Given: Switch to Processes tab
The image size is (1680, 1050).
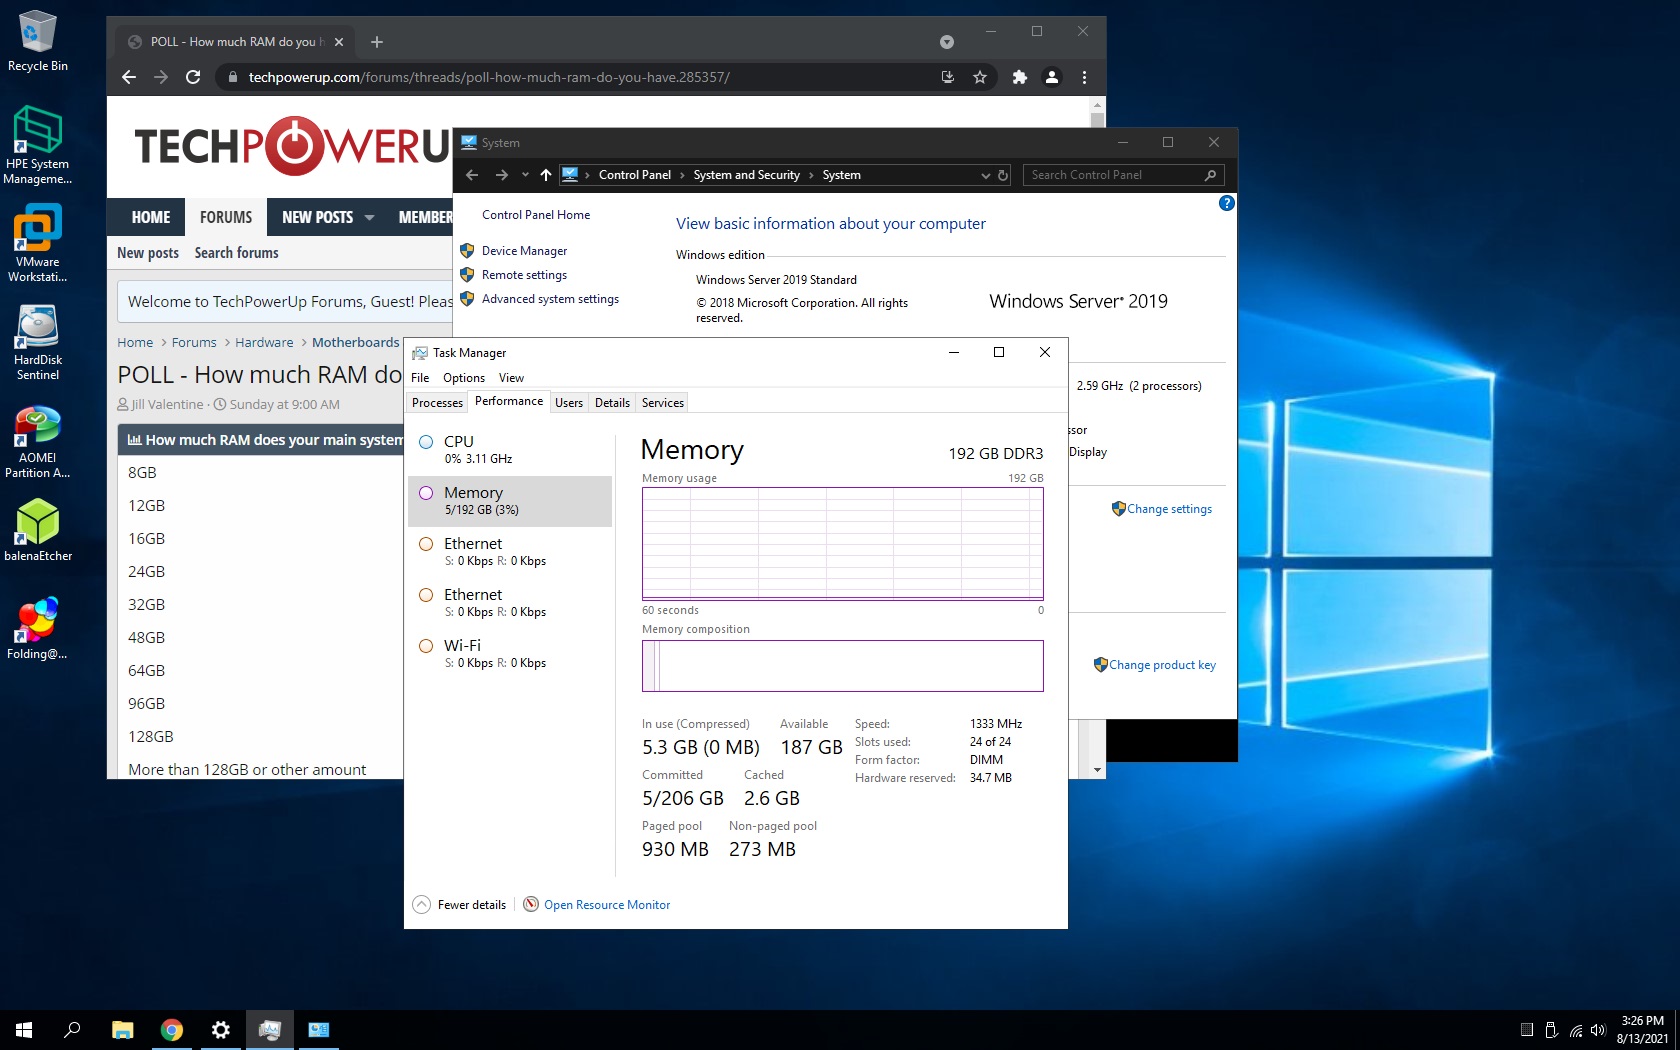Looking at the screenshot, I should 437,403.
